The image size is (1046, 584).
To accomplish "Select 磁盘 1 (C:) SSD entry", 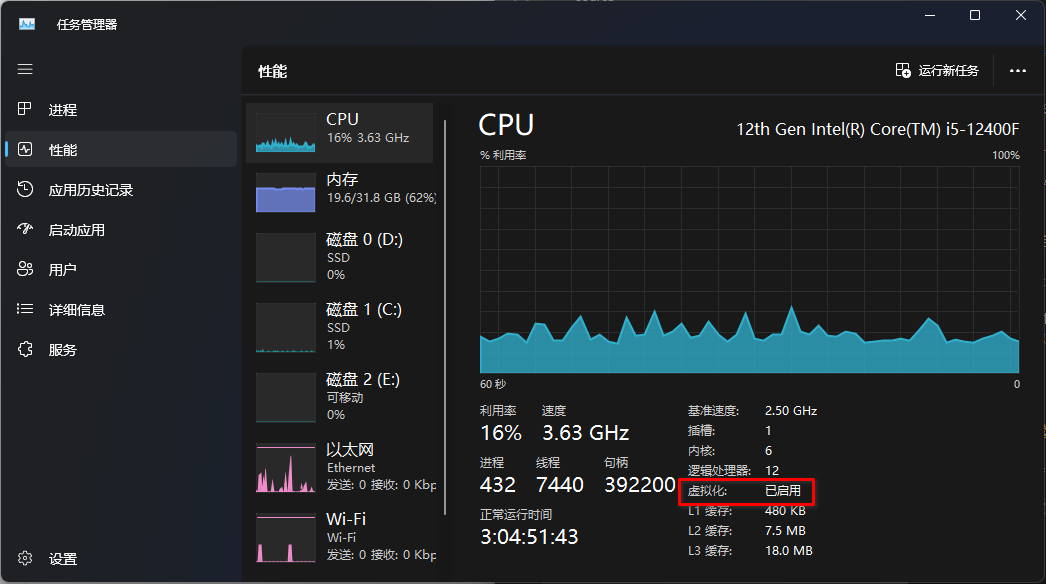I will point(340,327).
